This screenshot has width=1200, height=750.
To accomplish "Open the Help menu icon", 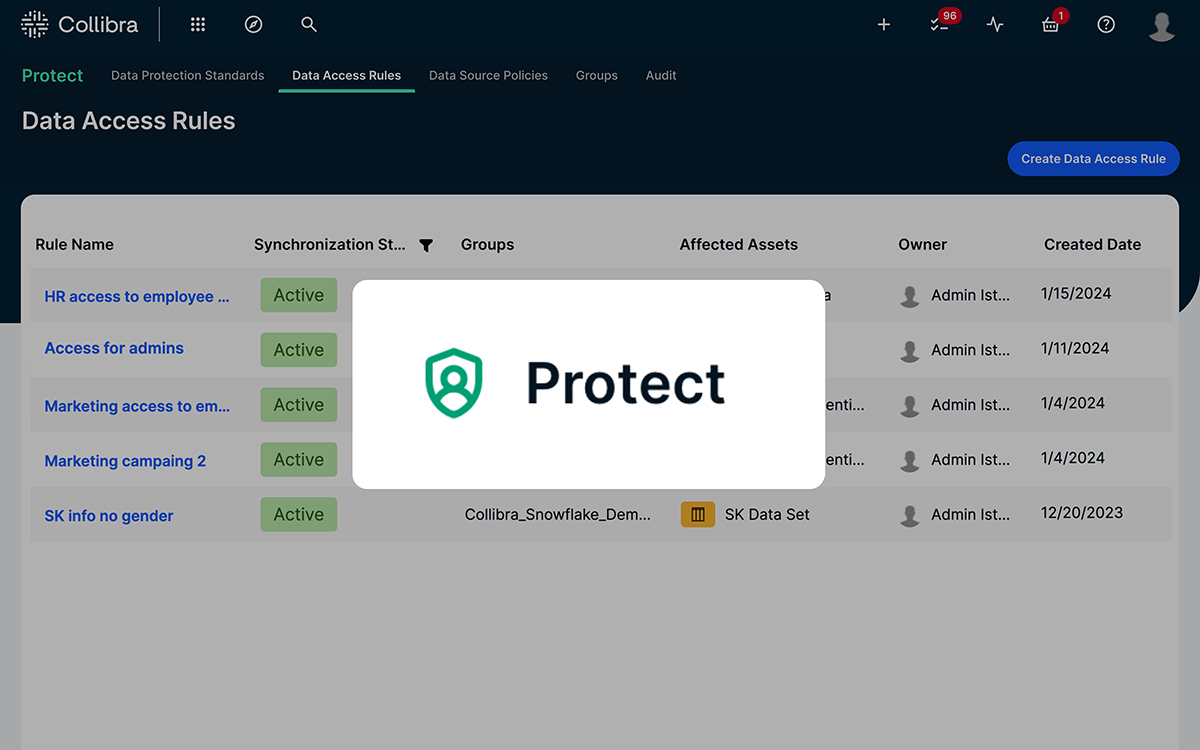I will 1105,24.
